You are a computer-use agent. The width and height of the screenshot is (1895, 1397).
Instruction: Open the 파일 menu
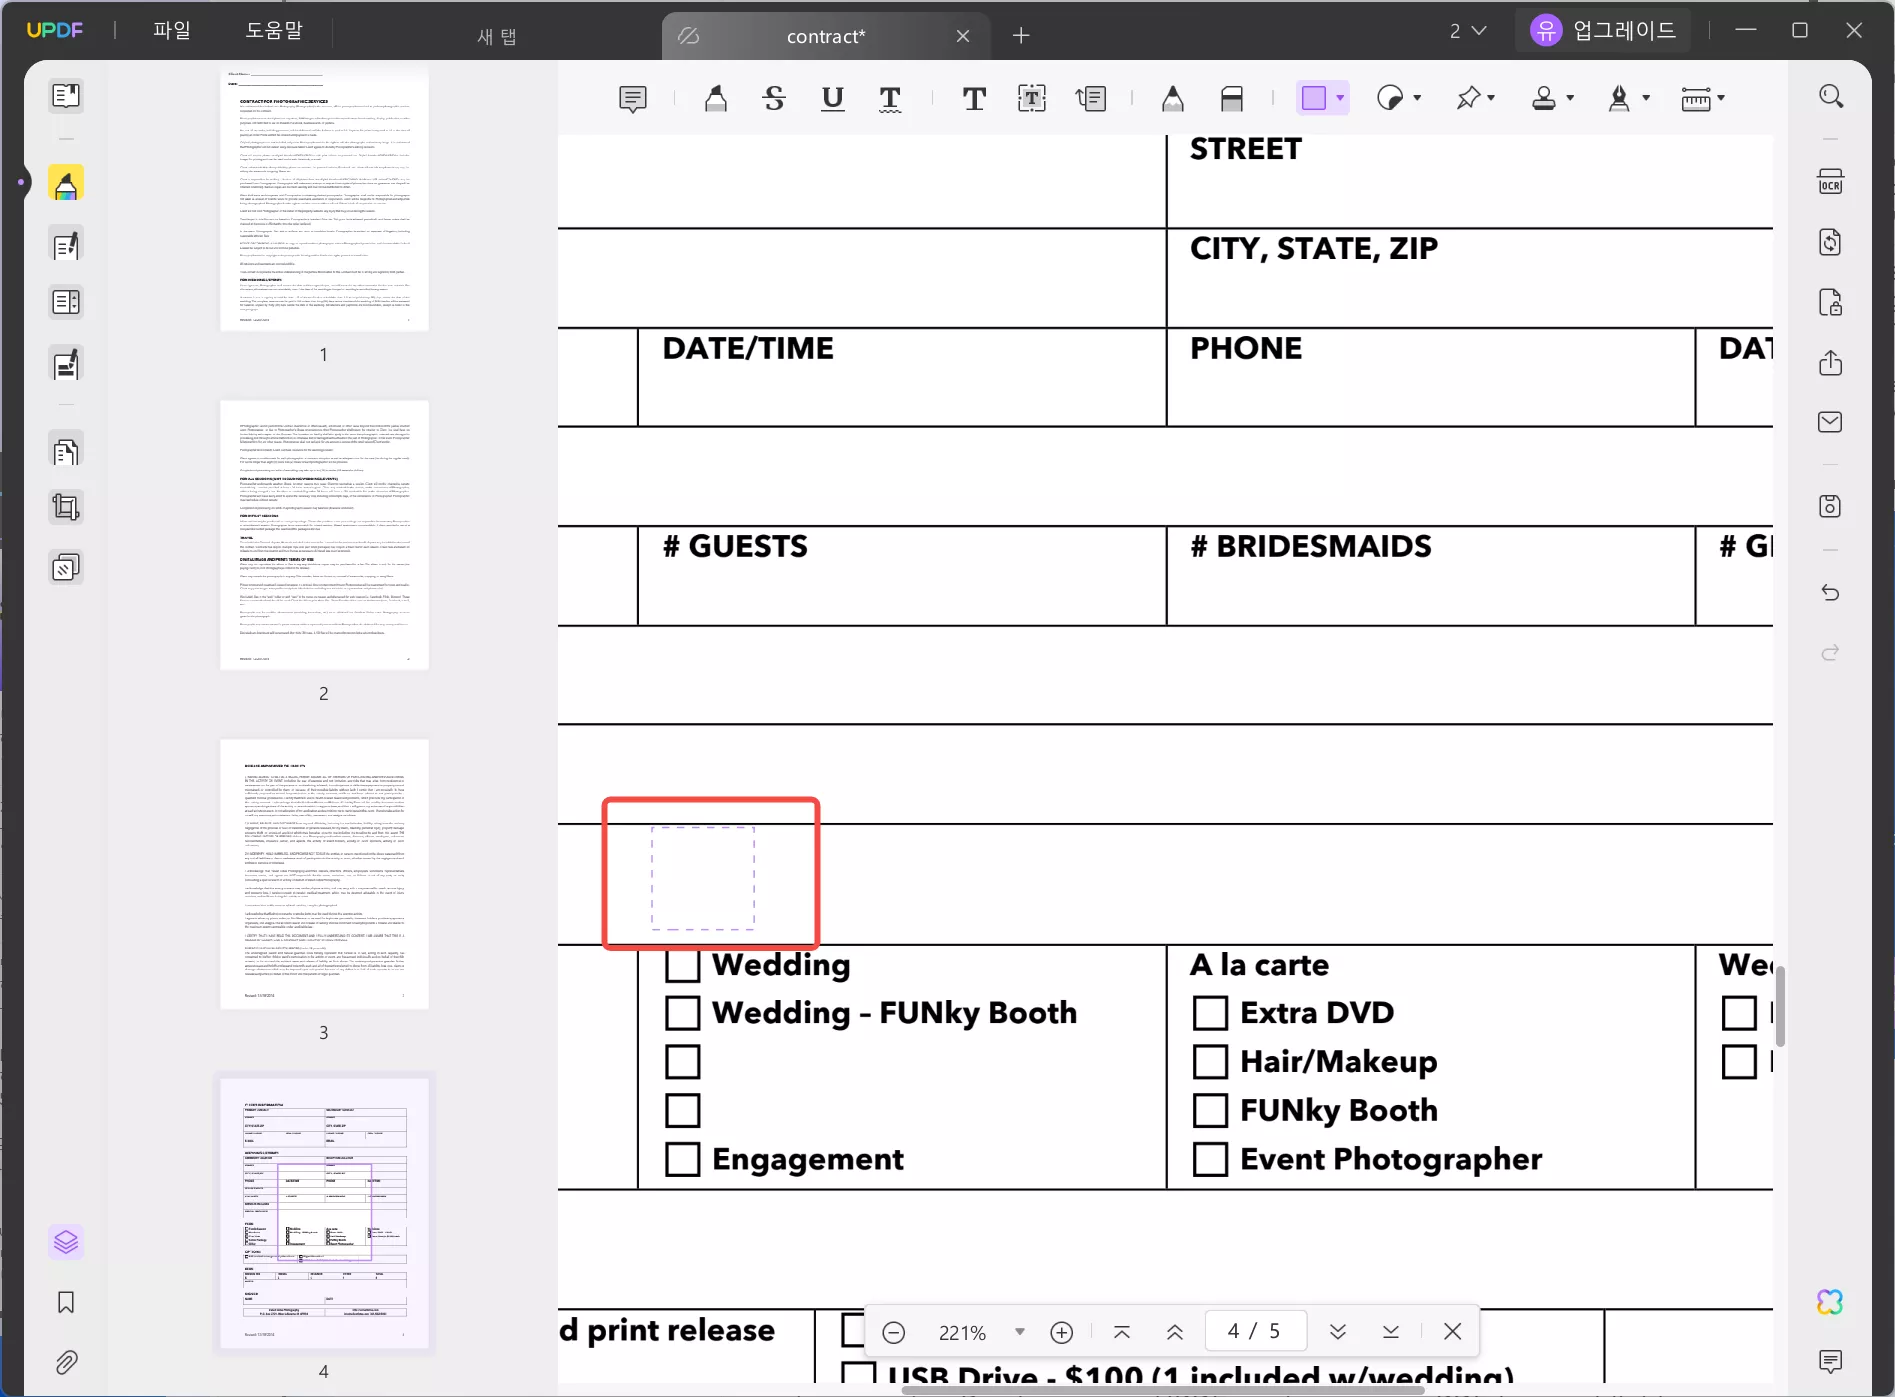[x=172, y=30]
